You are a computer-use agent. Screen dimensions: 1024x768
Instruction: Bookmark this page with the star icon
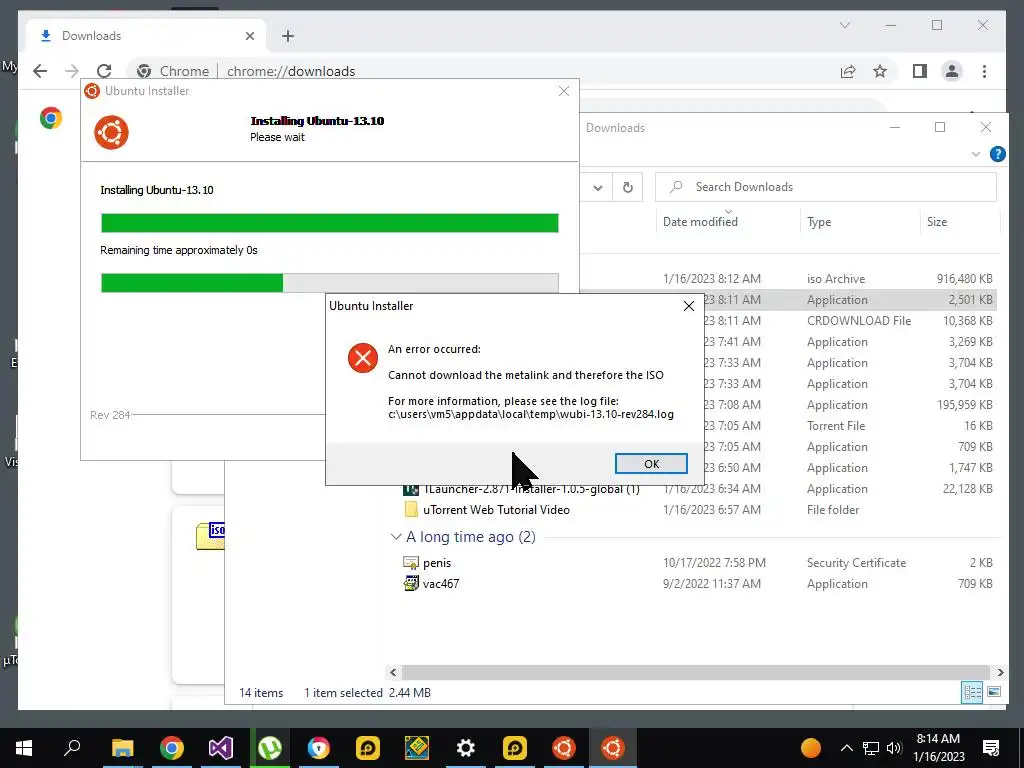[x=880, y=71]
